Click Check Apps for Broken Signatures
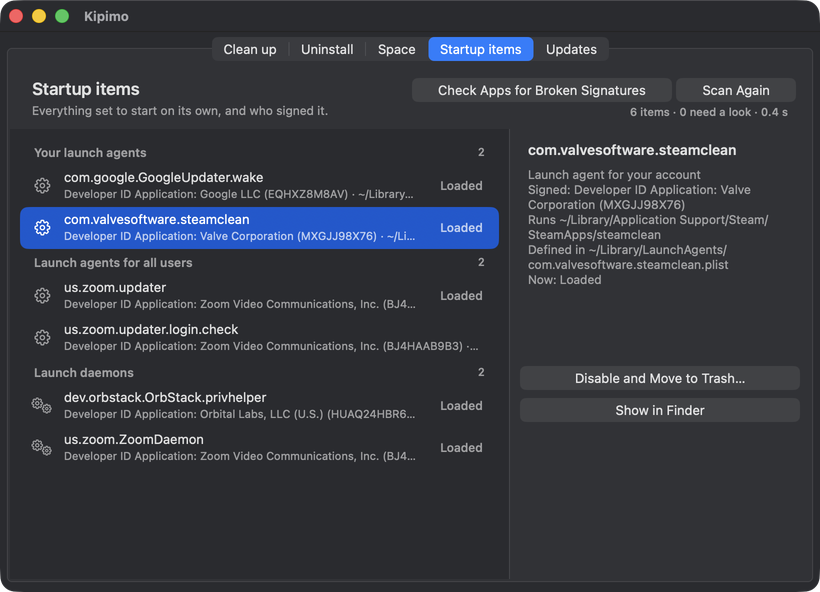The width and height of the screenshot is (820, 592). tap(542, 90)
